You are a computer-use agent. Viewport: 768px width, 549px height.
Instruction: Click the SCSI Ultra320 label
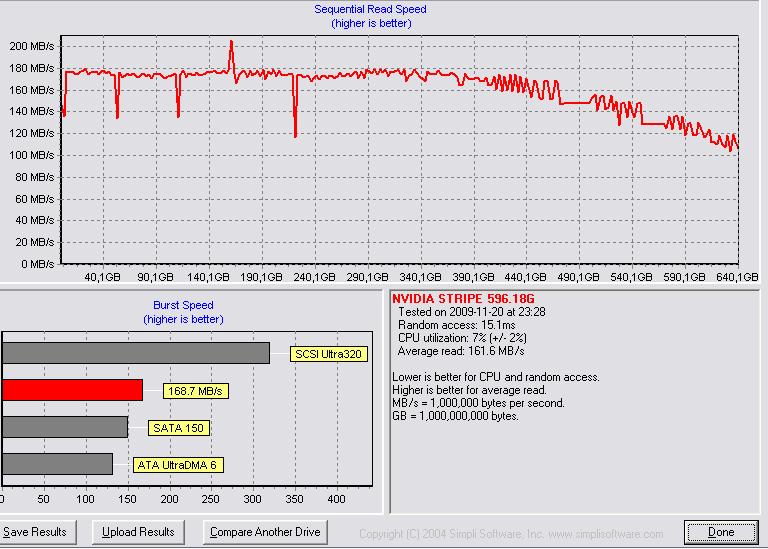(x=329, y=354)
